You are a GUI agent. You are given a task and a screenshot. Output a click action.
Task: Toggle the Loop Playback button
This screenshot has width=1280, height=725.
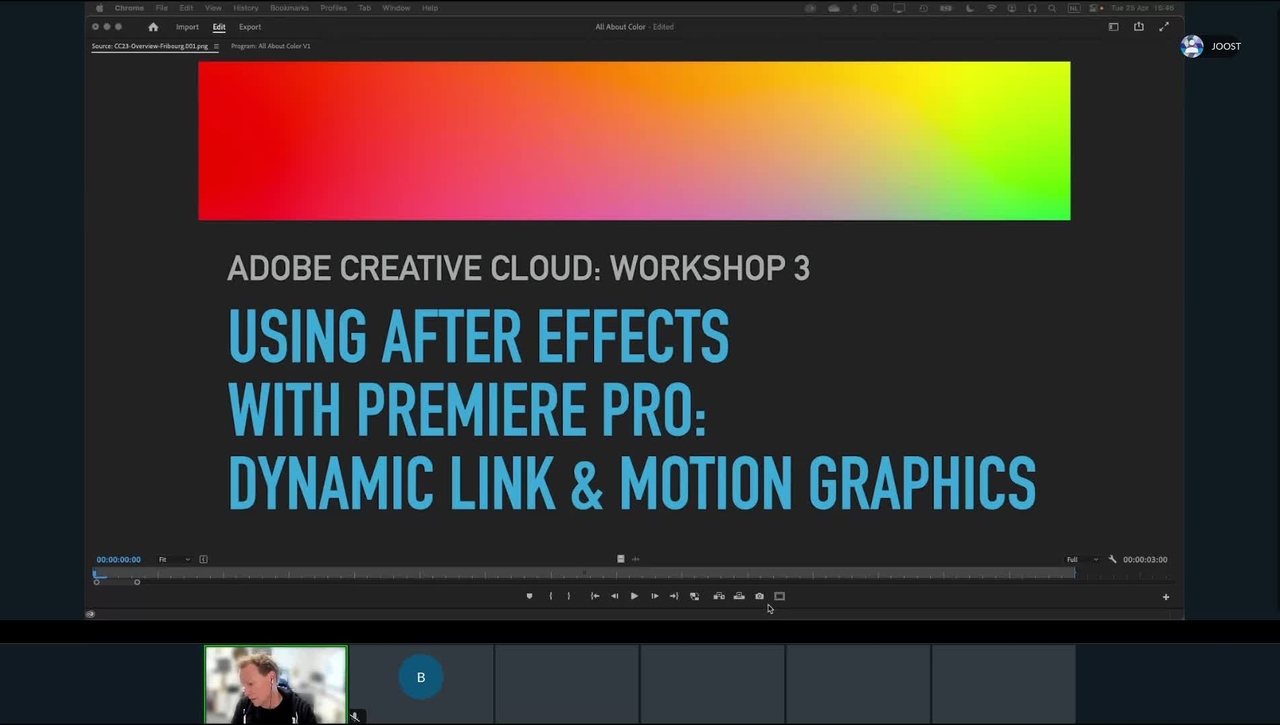694,596
